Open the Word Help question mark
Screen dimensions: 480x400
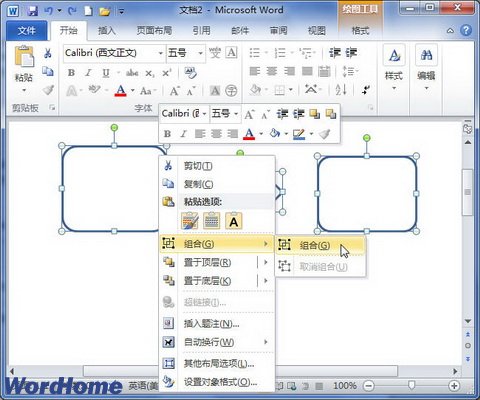pyautogui.click(x=466, y=30)
